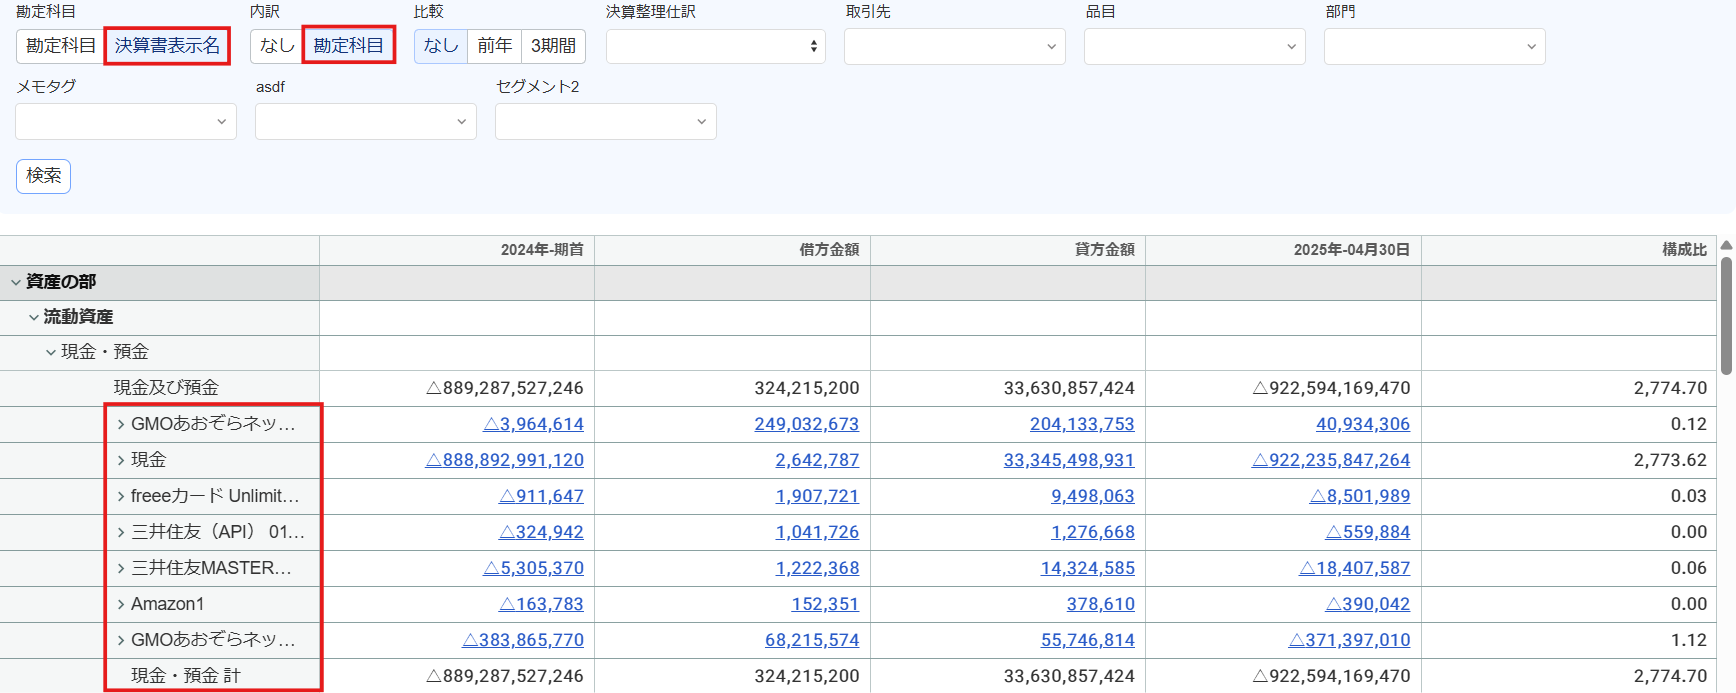1736x693 pixels.
Task: Click the 現金及び預金 row label
Action: pos(166,388)
